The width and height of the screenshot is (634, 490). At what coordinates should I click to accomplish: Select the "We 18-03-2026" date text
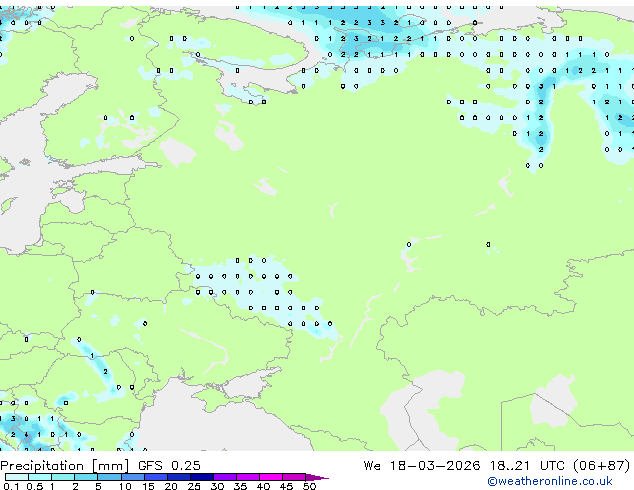pyautogui.click(x=422, y=466)
